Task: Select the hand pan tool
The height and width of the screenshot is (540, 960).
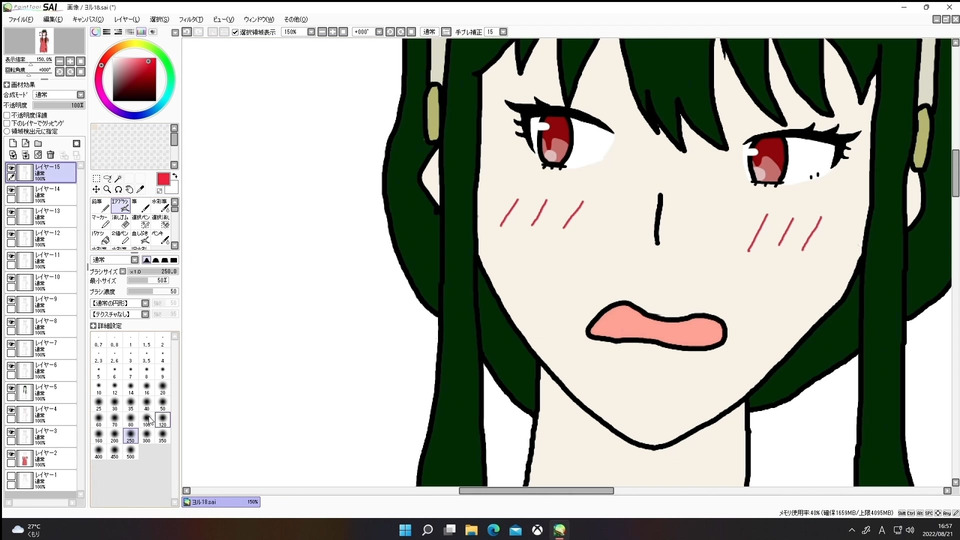Action: click(x=129, y=190)
